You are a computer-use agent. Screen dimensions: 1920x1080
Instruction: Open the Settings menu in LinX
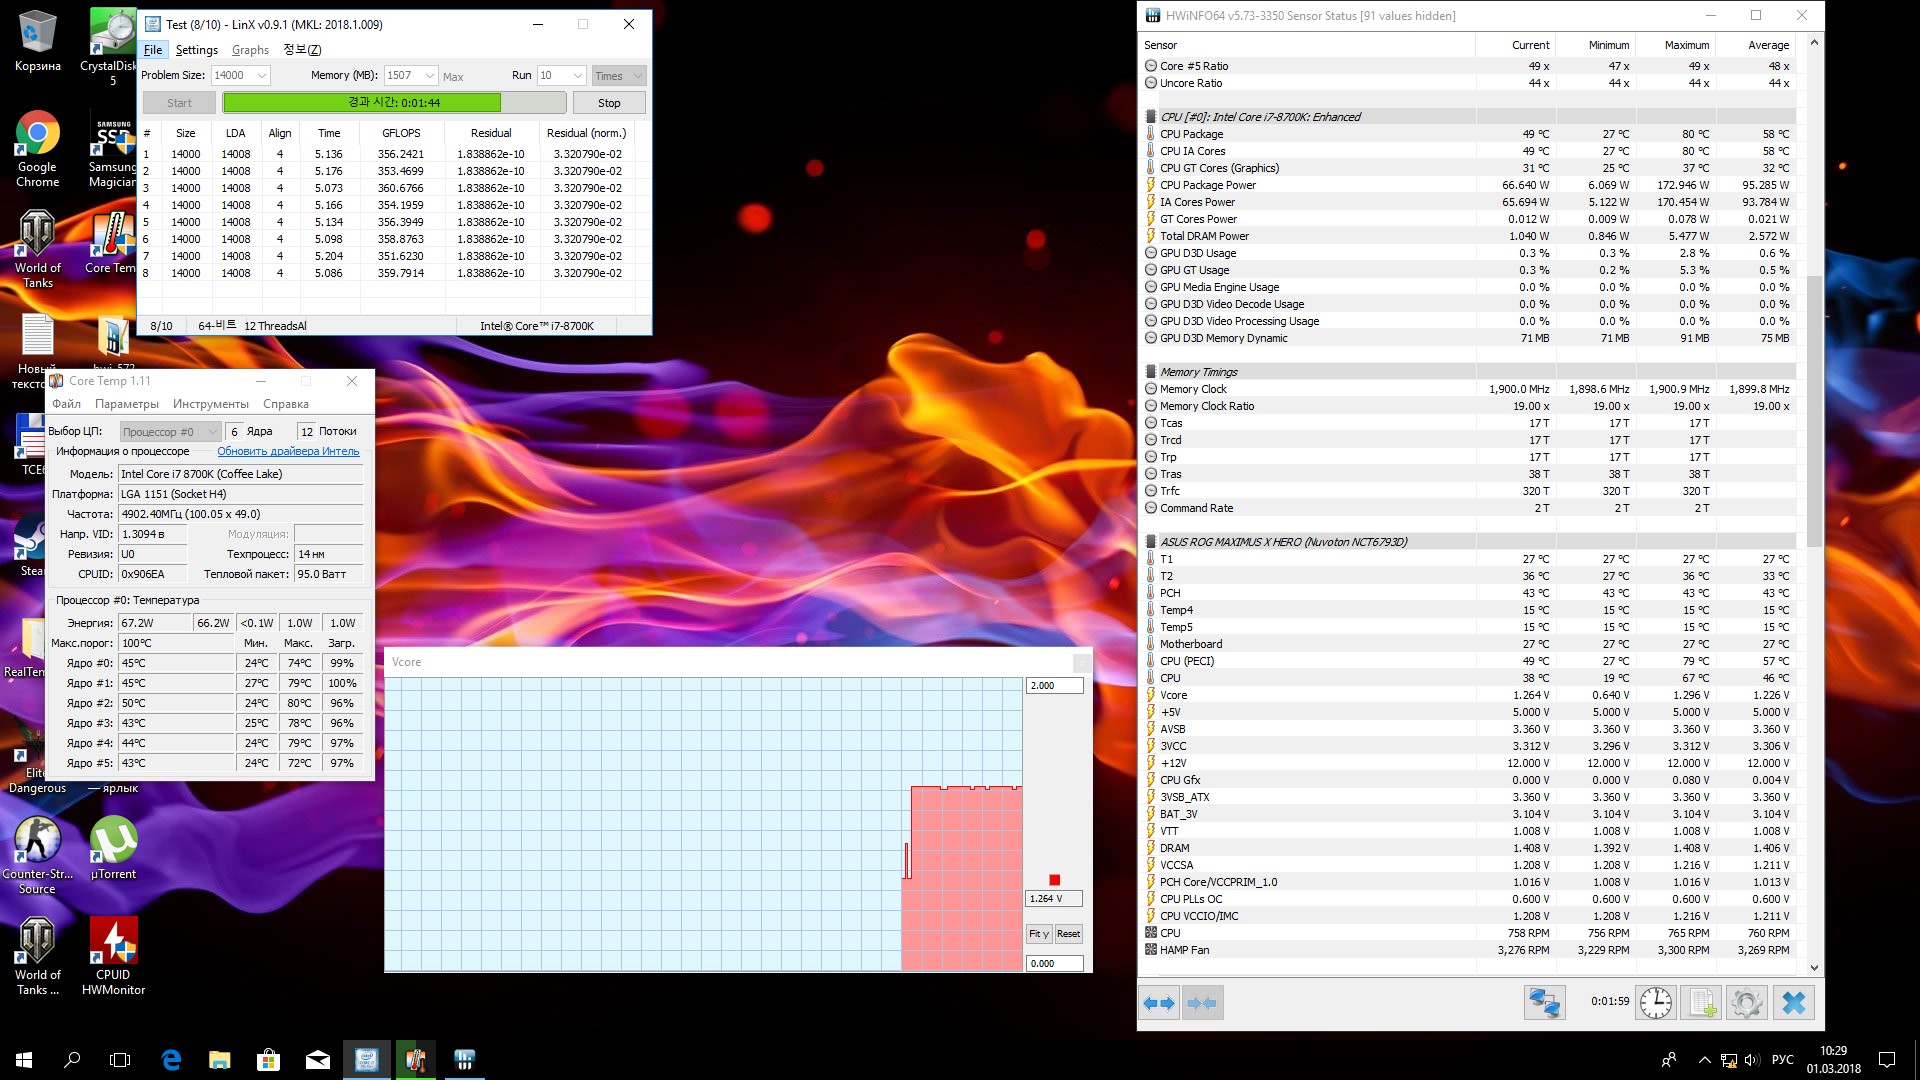click(196, 50)
